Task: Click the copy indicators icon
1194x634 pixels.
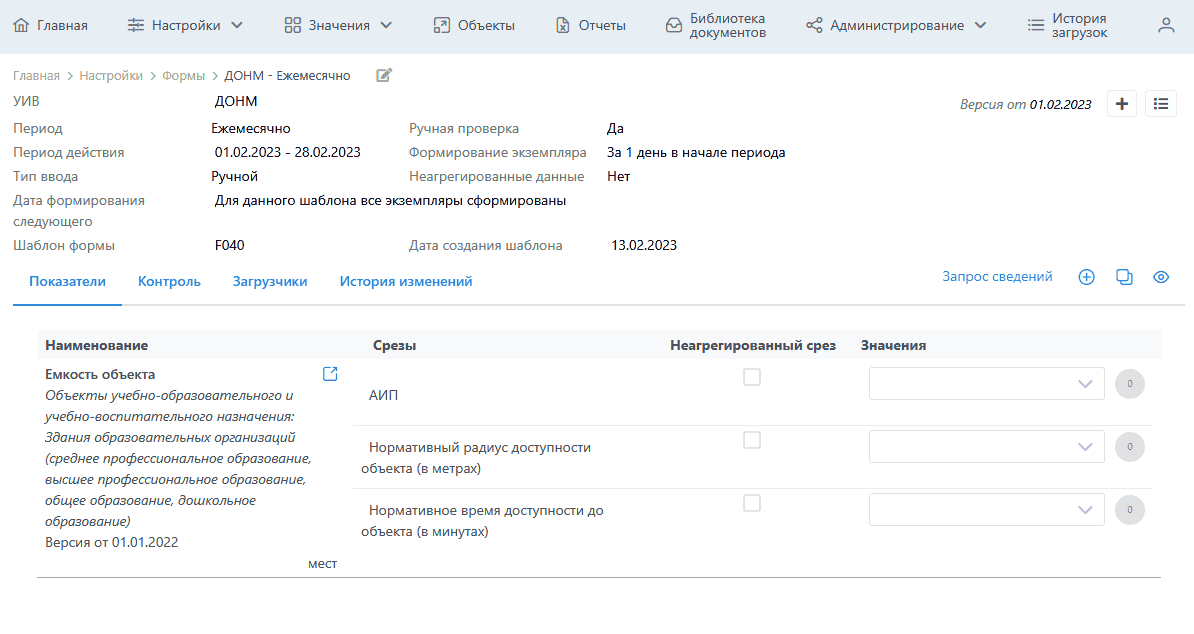Action: (x=1124, y=277)
